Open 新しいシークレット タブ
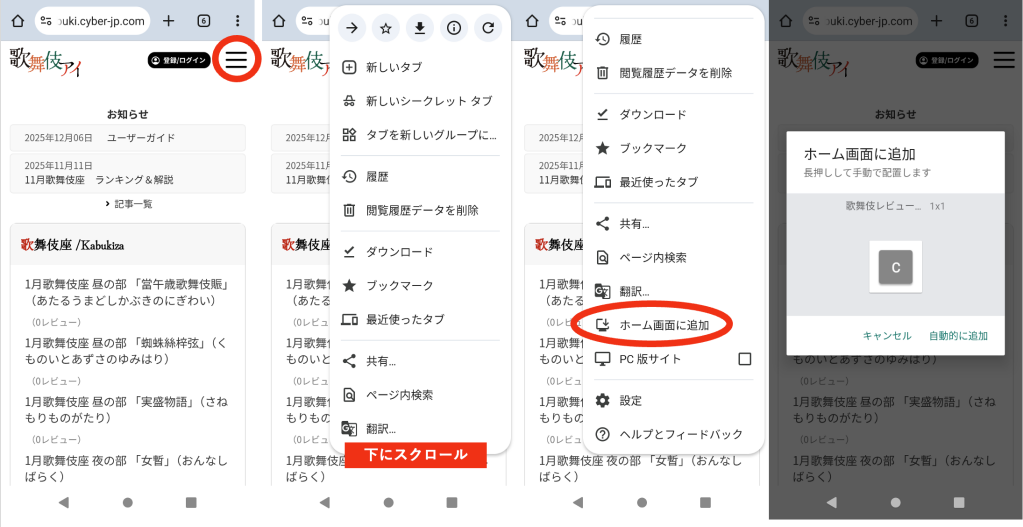The image size is (1023, 527). 428,101
